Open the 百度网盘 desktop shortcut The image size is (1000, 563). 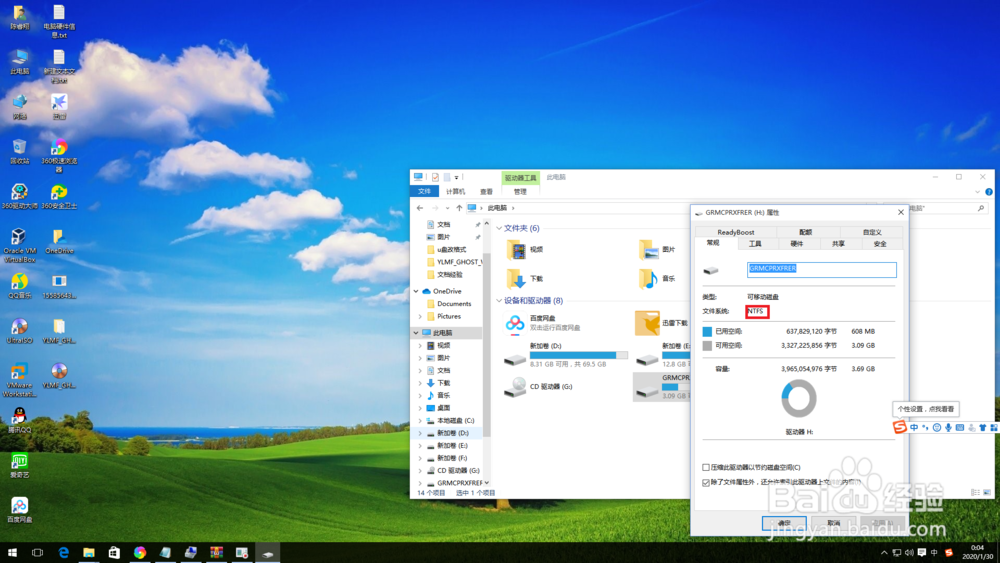point(19,510)
